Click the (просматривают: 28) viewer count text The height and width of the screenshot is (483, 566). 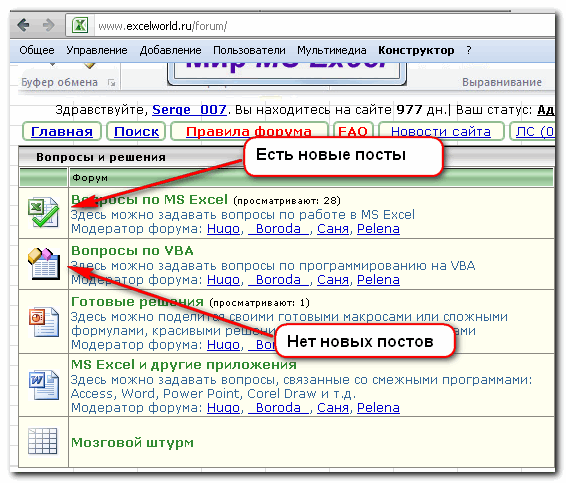pyautogui.click(x=287, y=200)
